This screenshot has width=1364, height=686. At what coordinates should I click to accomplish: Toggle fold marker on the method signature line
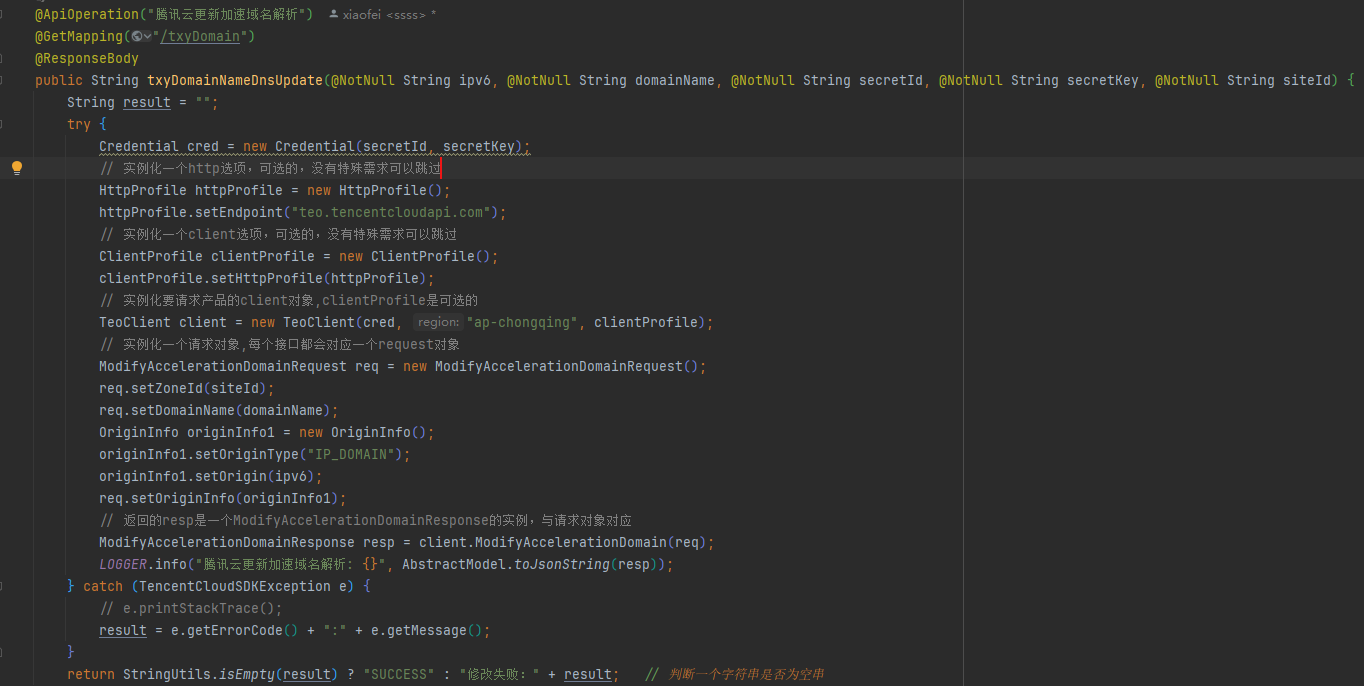pyautogui.click(x=3, y=80)
